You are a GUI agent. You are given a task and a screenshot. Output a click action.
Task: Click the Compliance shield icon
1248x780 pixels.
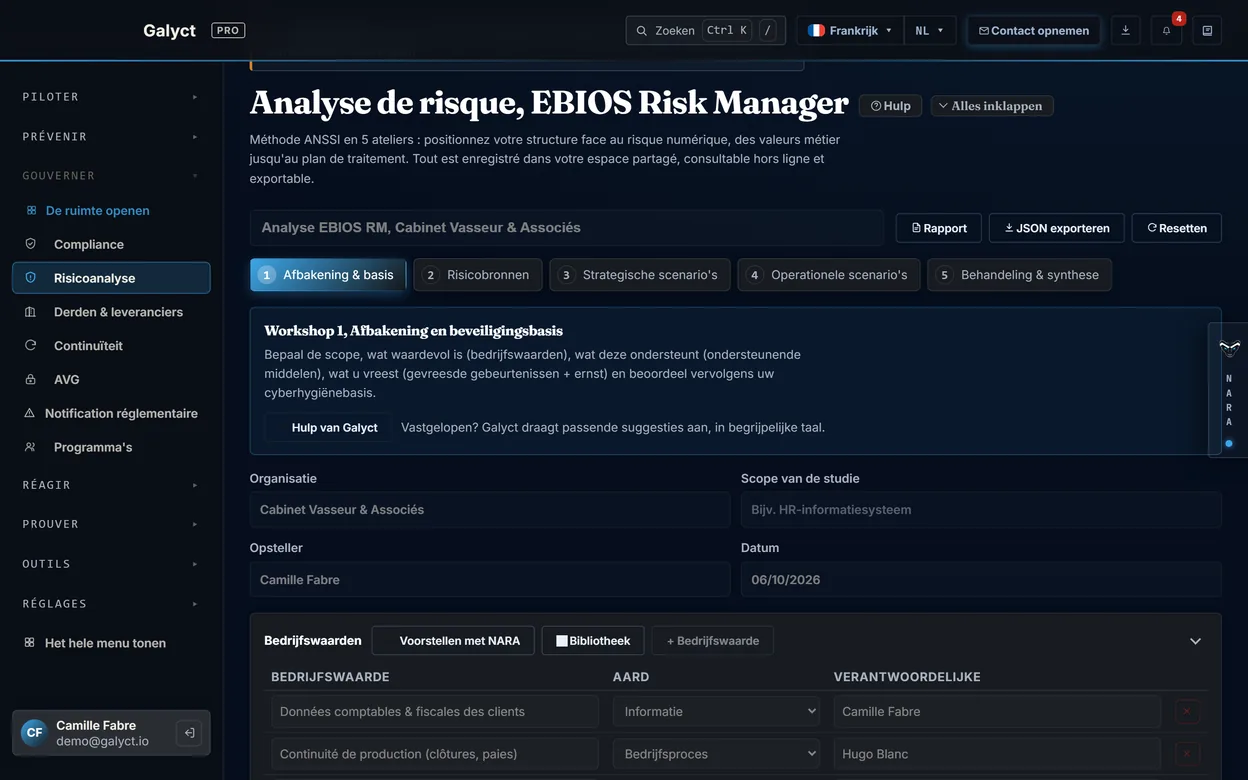pos(30,244)
